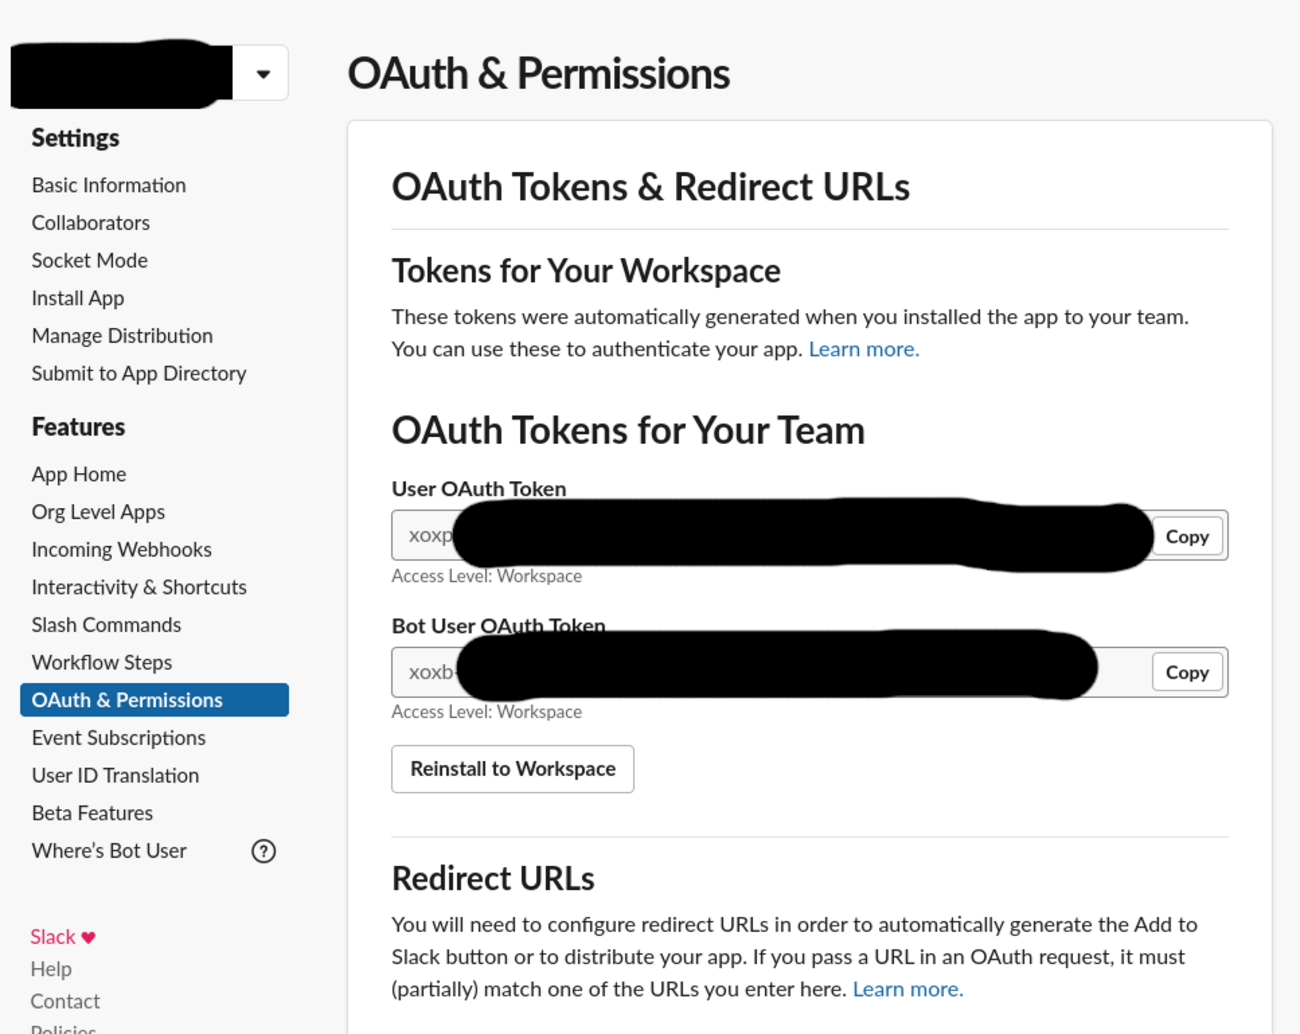Open the app selector dropdown arrow

(263, 74)
